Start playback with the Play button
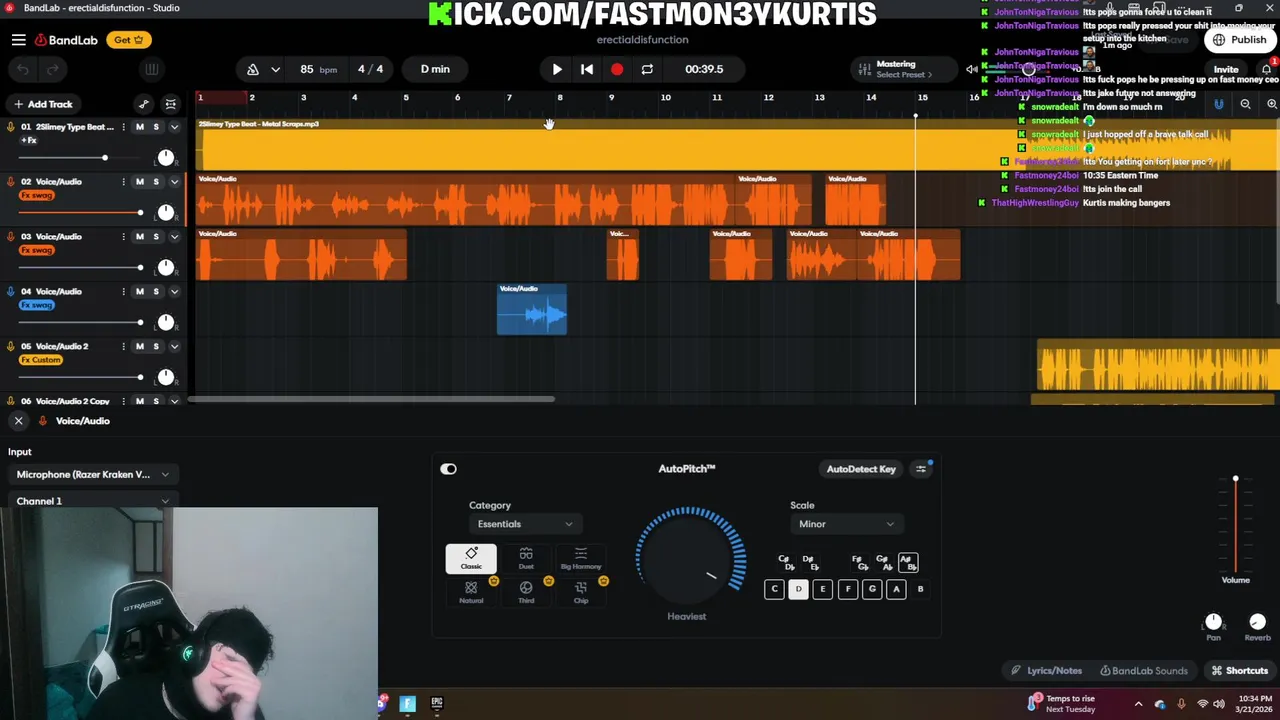 (x=557, y=69)
